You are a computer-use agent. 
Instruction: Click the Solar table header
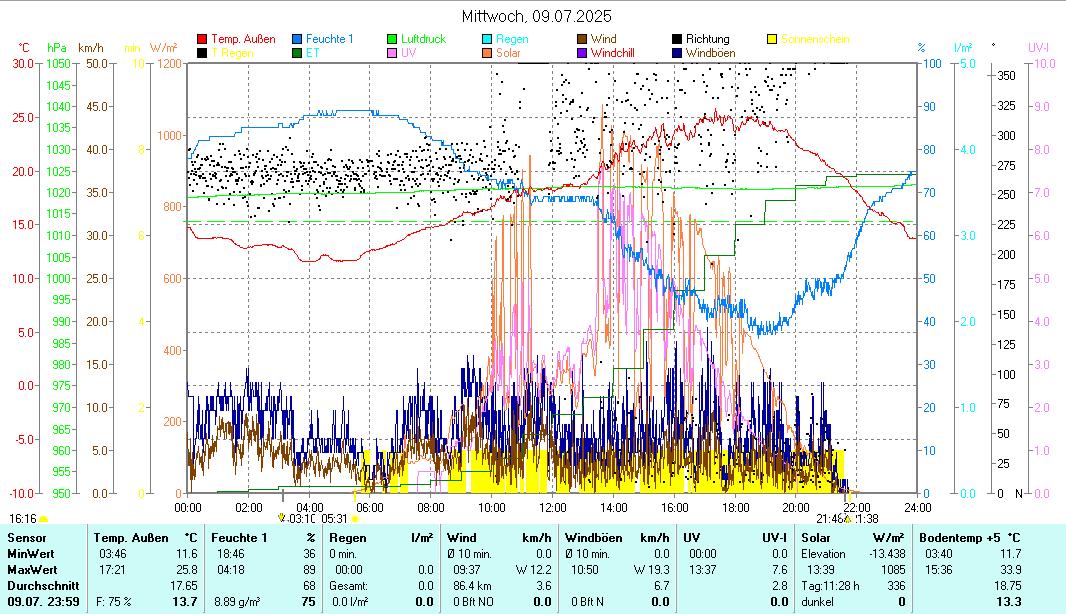(816, 538)
